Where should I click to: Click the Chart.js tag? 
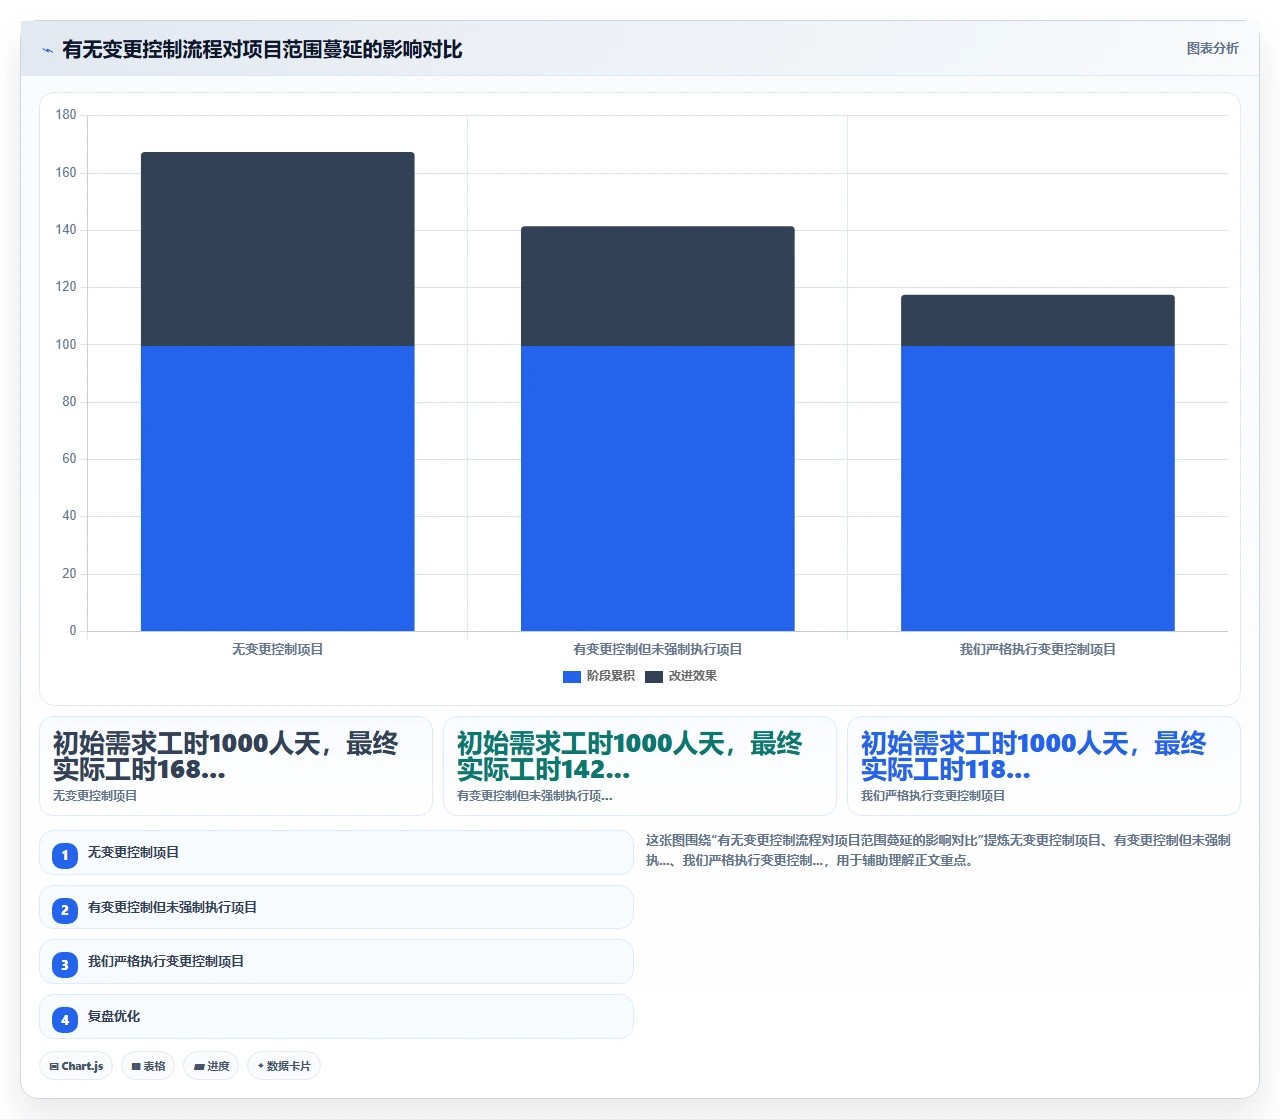click(76, 1066)
